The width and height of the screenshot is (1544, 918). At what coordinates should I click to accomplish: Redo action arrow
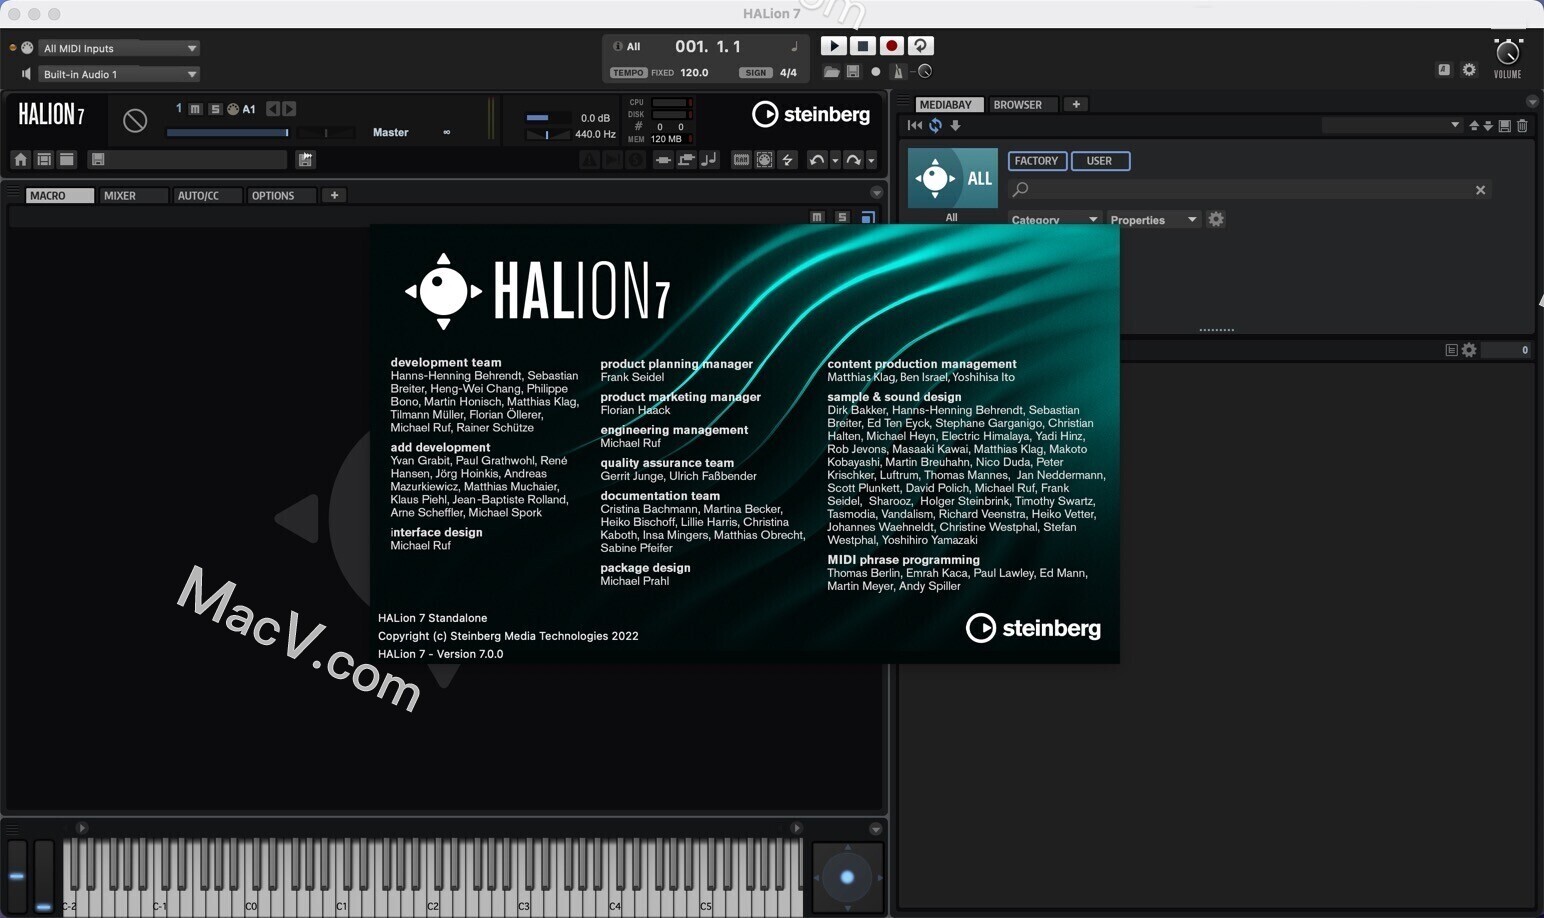click(853, 160)
